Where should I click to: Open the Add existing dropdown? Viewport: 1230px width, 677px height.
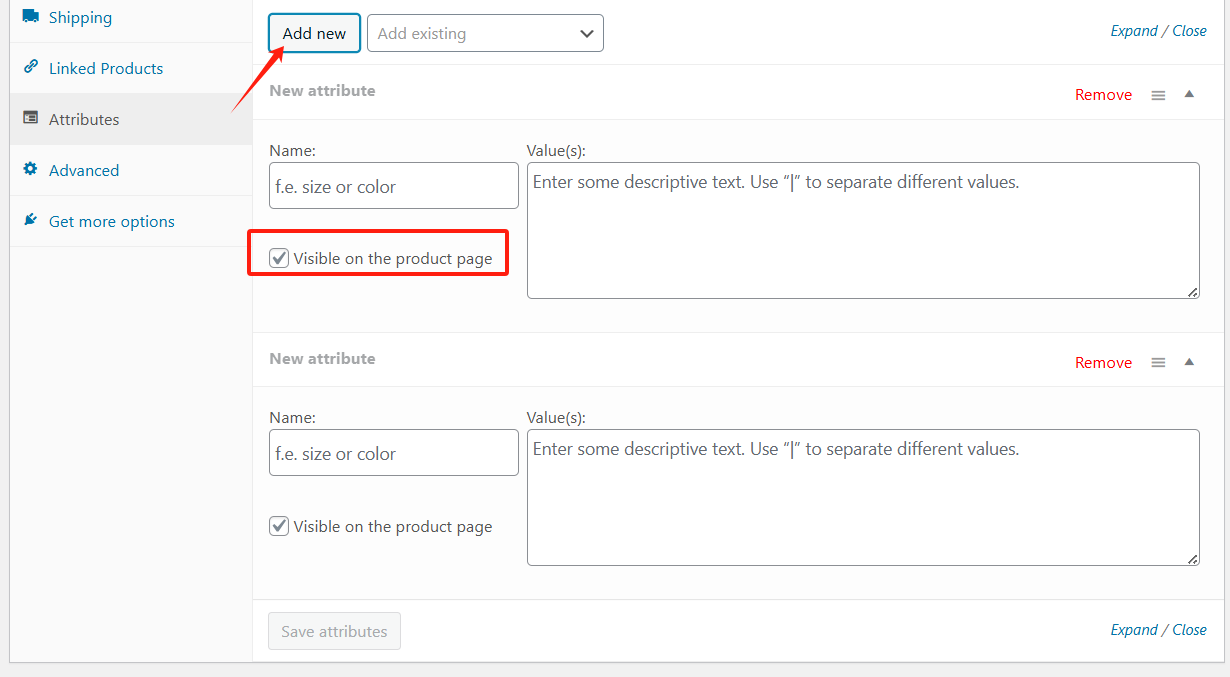(485, 33)
